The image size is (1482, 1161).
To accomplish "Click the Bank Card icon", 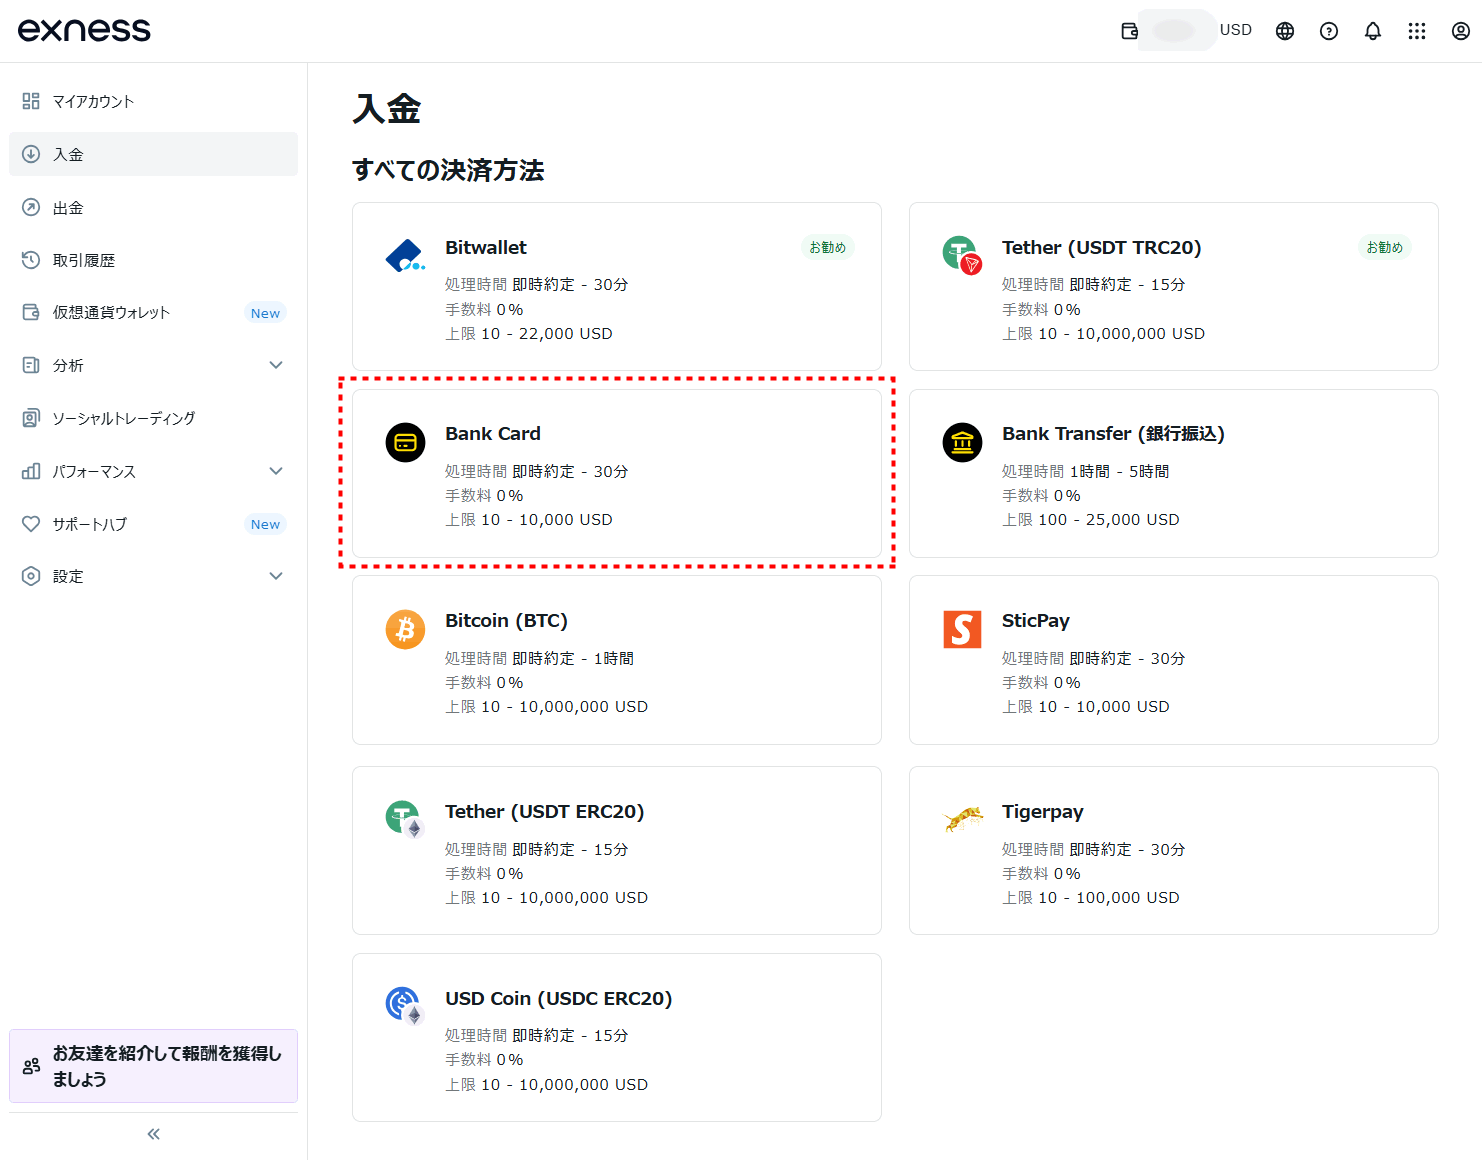I will 405,442.
